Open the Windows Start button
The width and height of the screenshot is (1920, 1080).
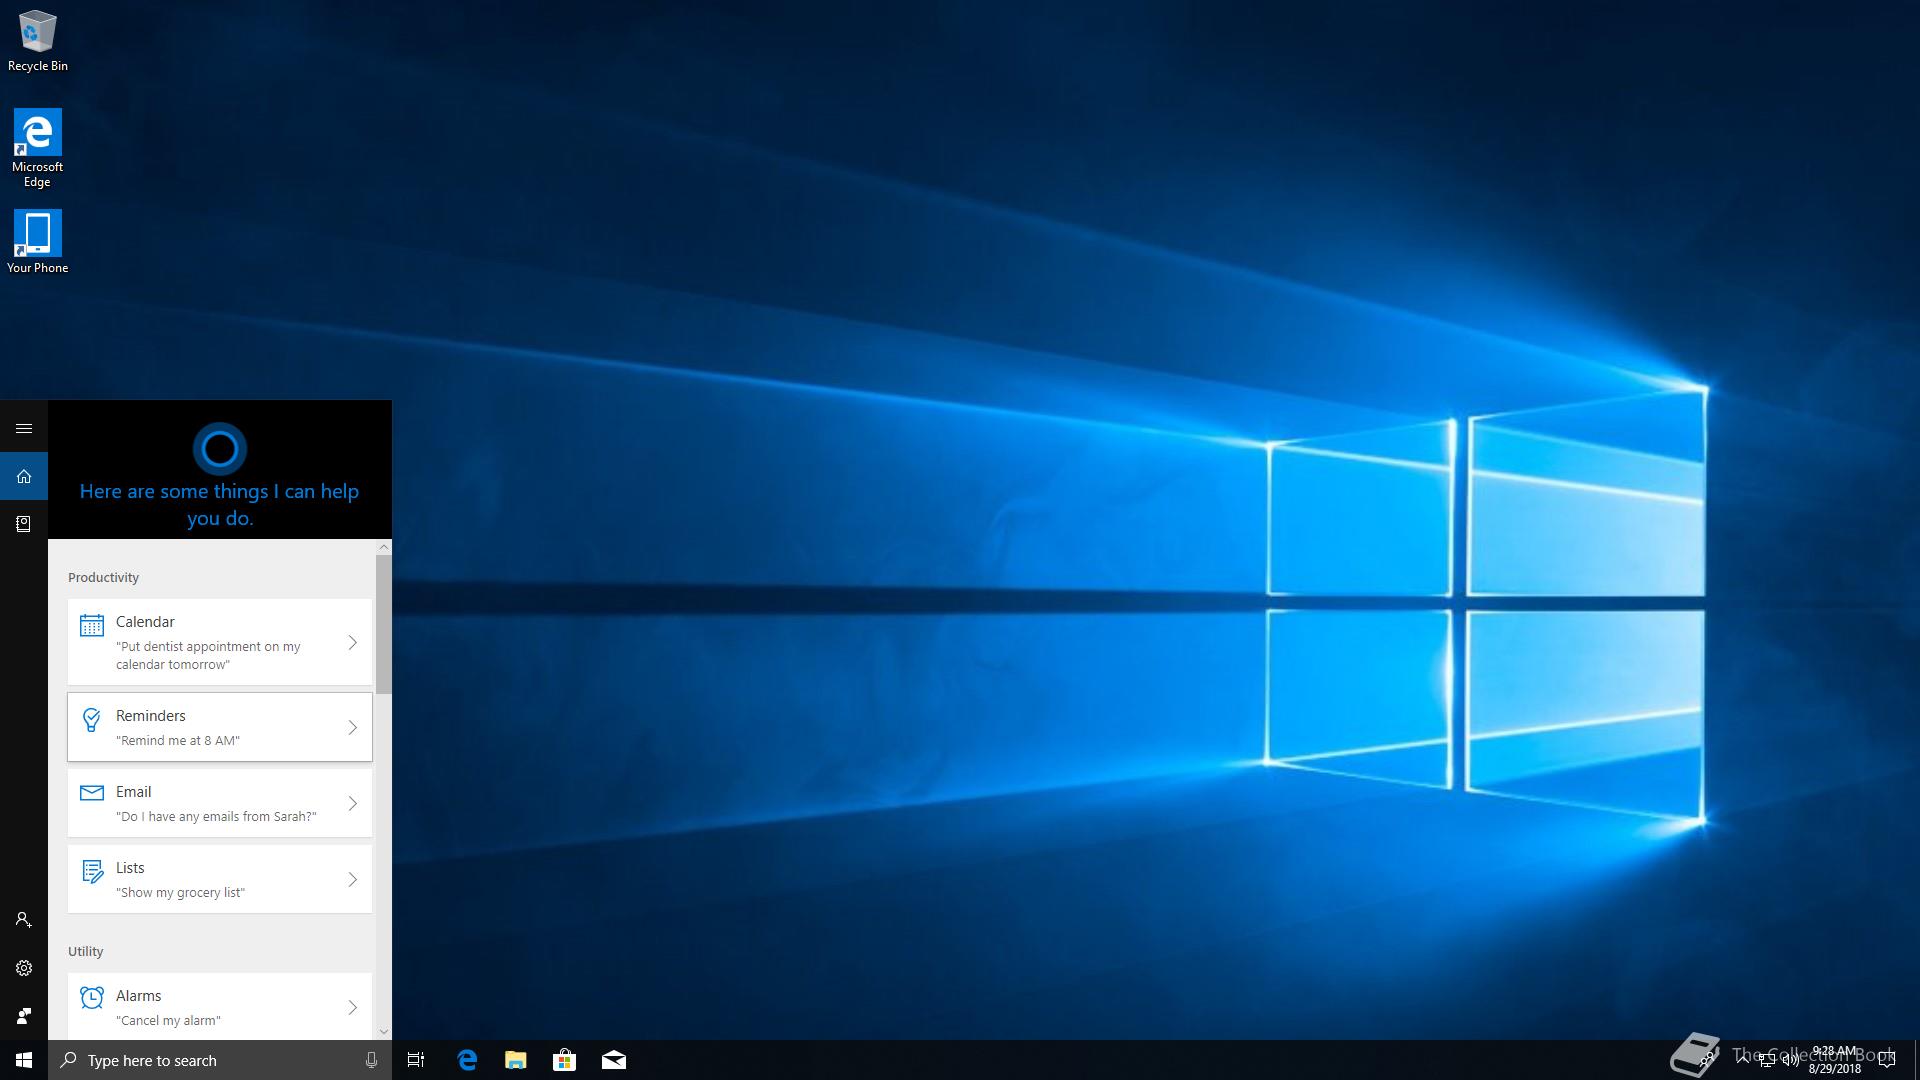point(24,1060)
